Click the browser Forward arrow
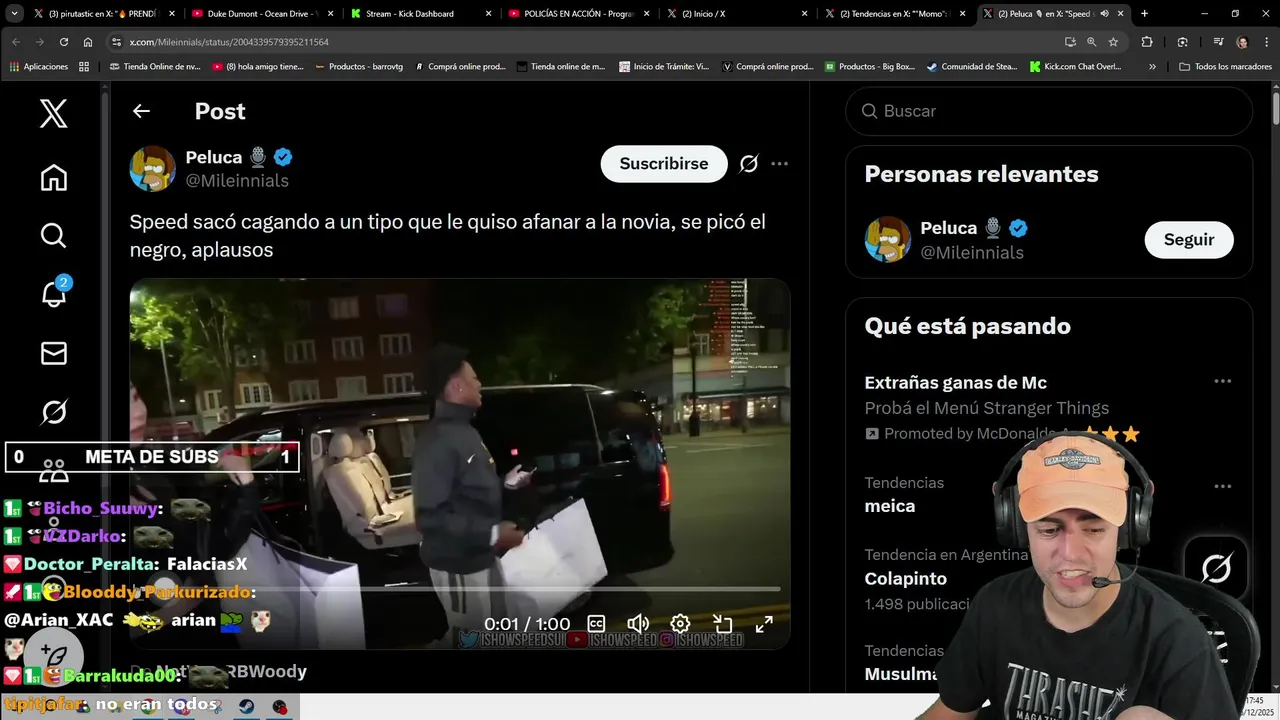This screenshot has width=1280, height=720. tap(39, 42)
